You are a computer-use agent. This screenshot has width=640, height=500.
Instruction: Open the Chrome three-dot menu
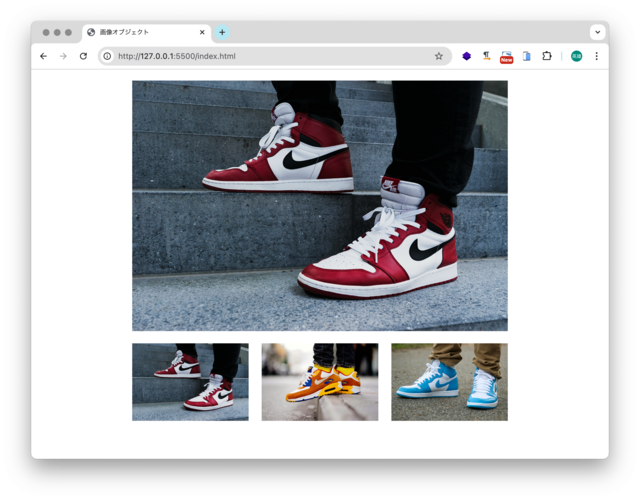pos(596,56)
